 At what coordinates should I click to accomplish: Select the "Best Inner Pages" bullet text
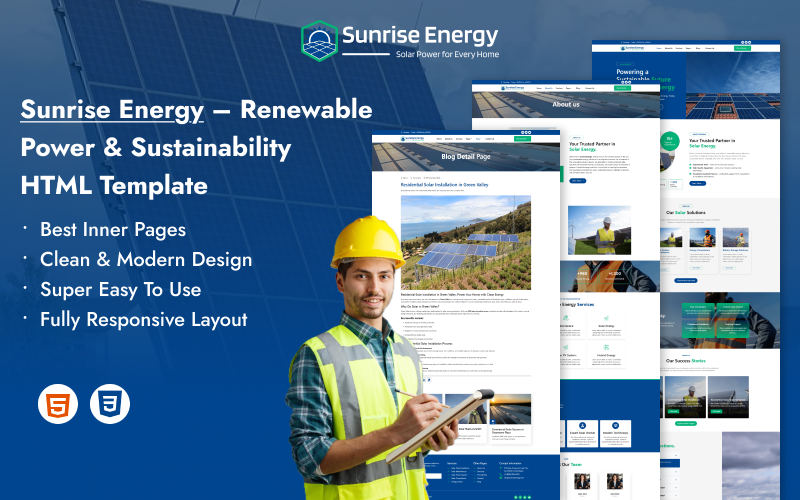(x=113, y=230)
